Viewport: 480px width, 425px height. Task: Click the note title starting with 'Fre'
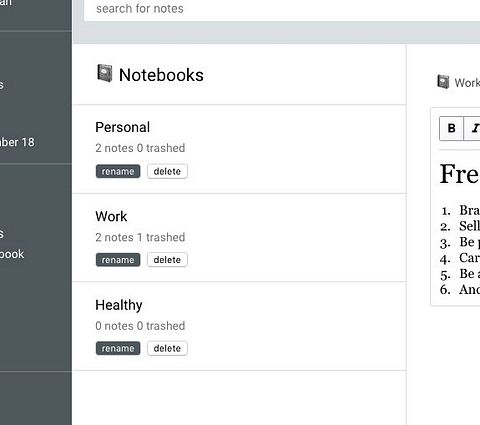(460, 174)
